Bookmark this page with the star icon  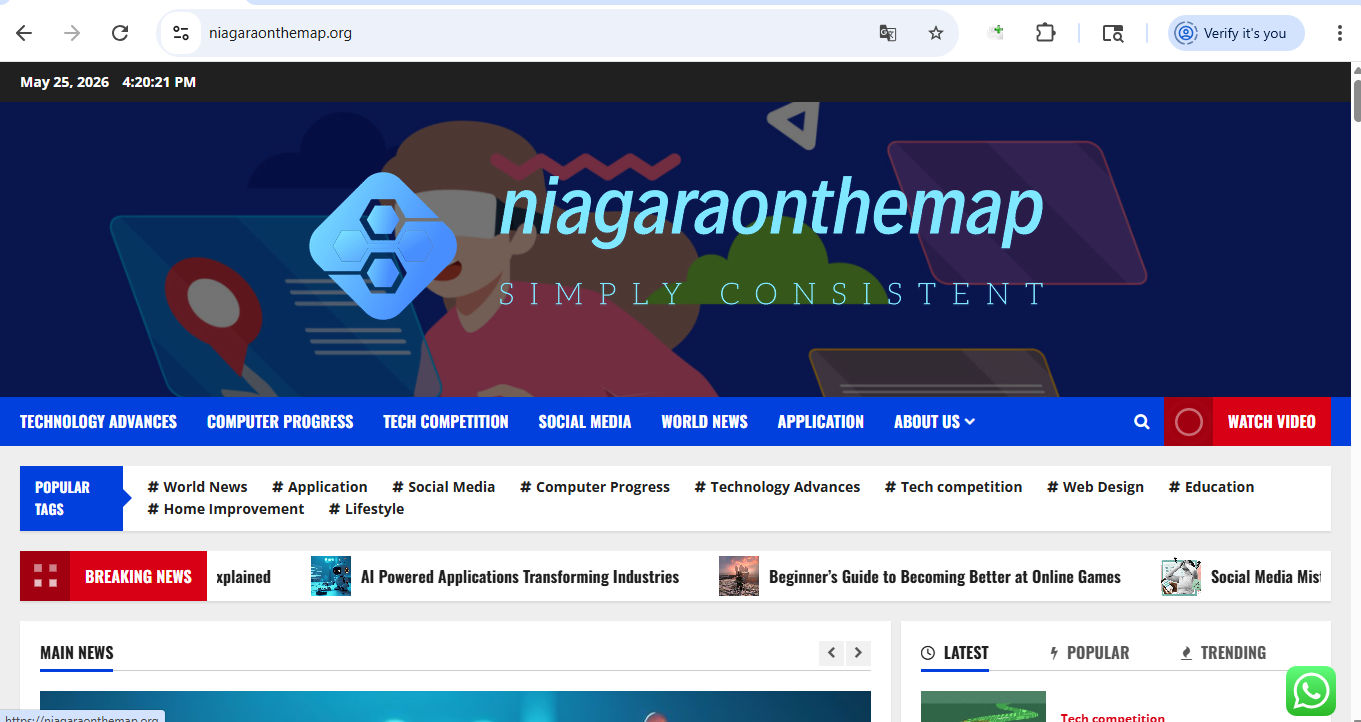pyautogui.click(x=936, y=33)
